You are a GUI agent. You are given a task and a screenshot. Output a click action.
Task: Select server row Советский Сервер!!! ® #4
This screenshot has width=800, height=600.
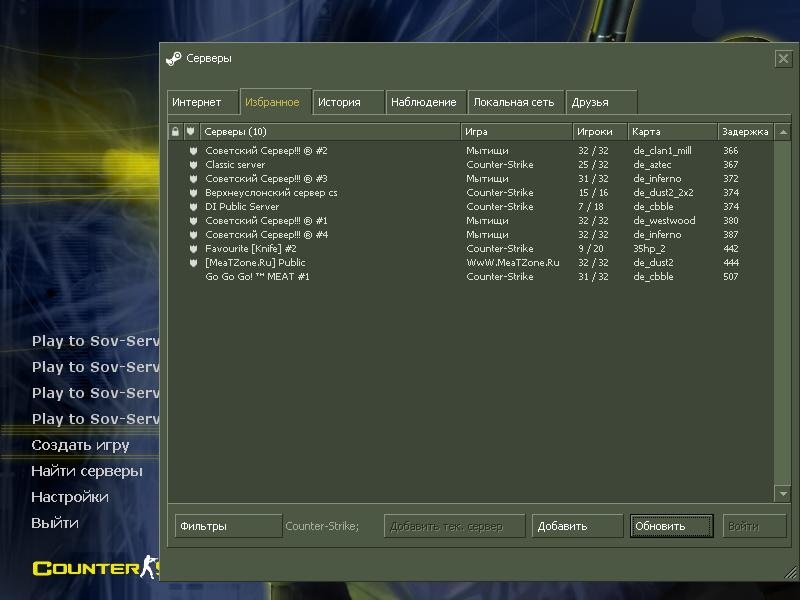[x=470, y=235]
